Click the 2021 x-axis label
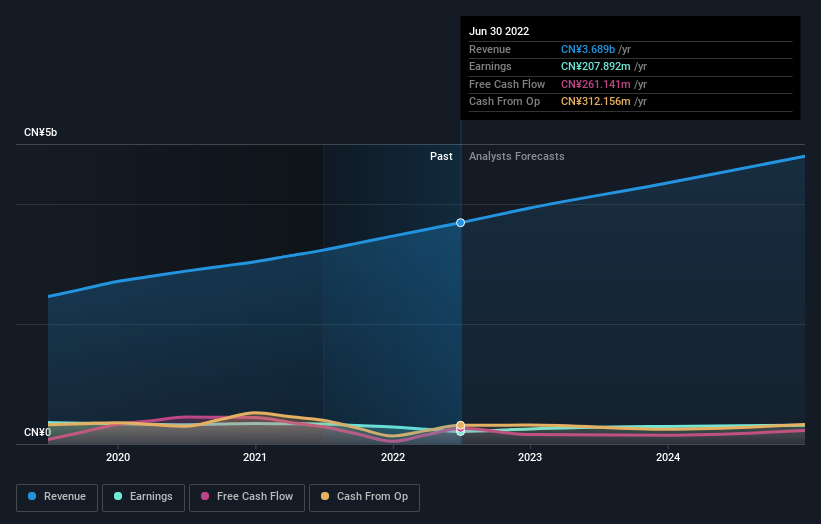The height and width of the screenshot is (524, 821). pos(255,457)
